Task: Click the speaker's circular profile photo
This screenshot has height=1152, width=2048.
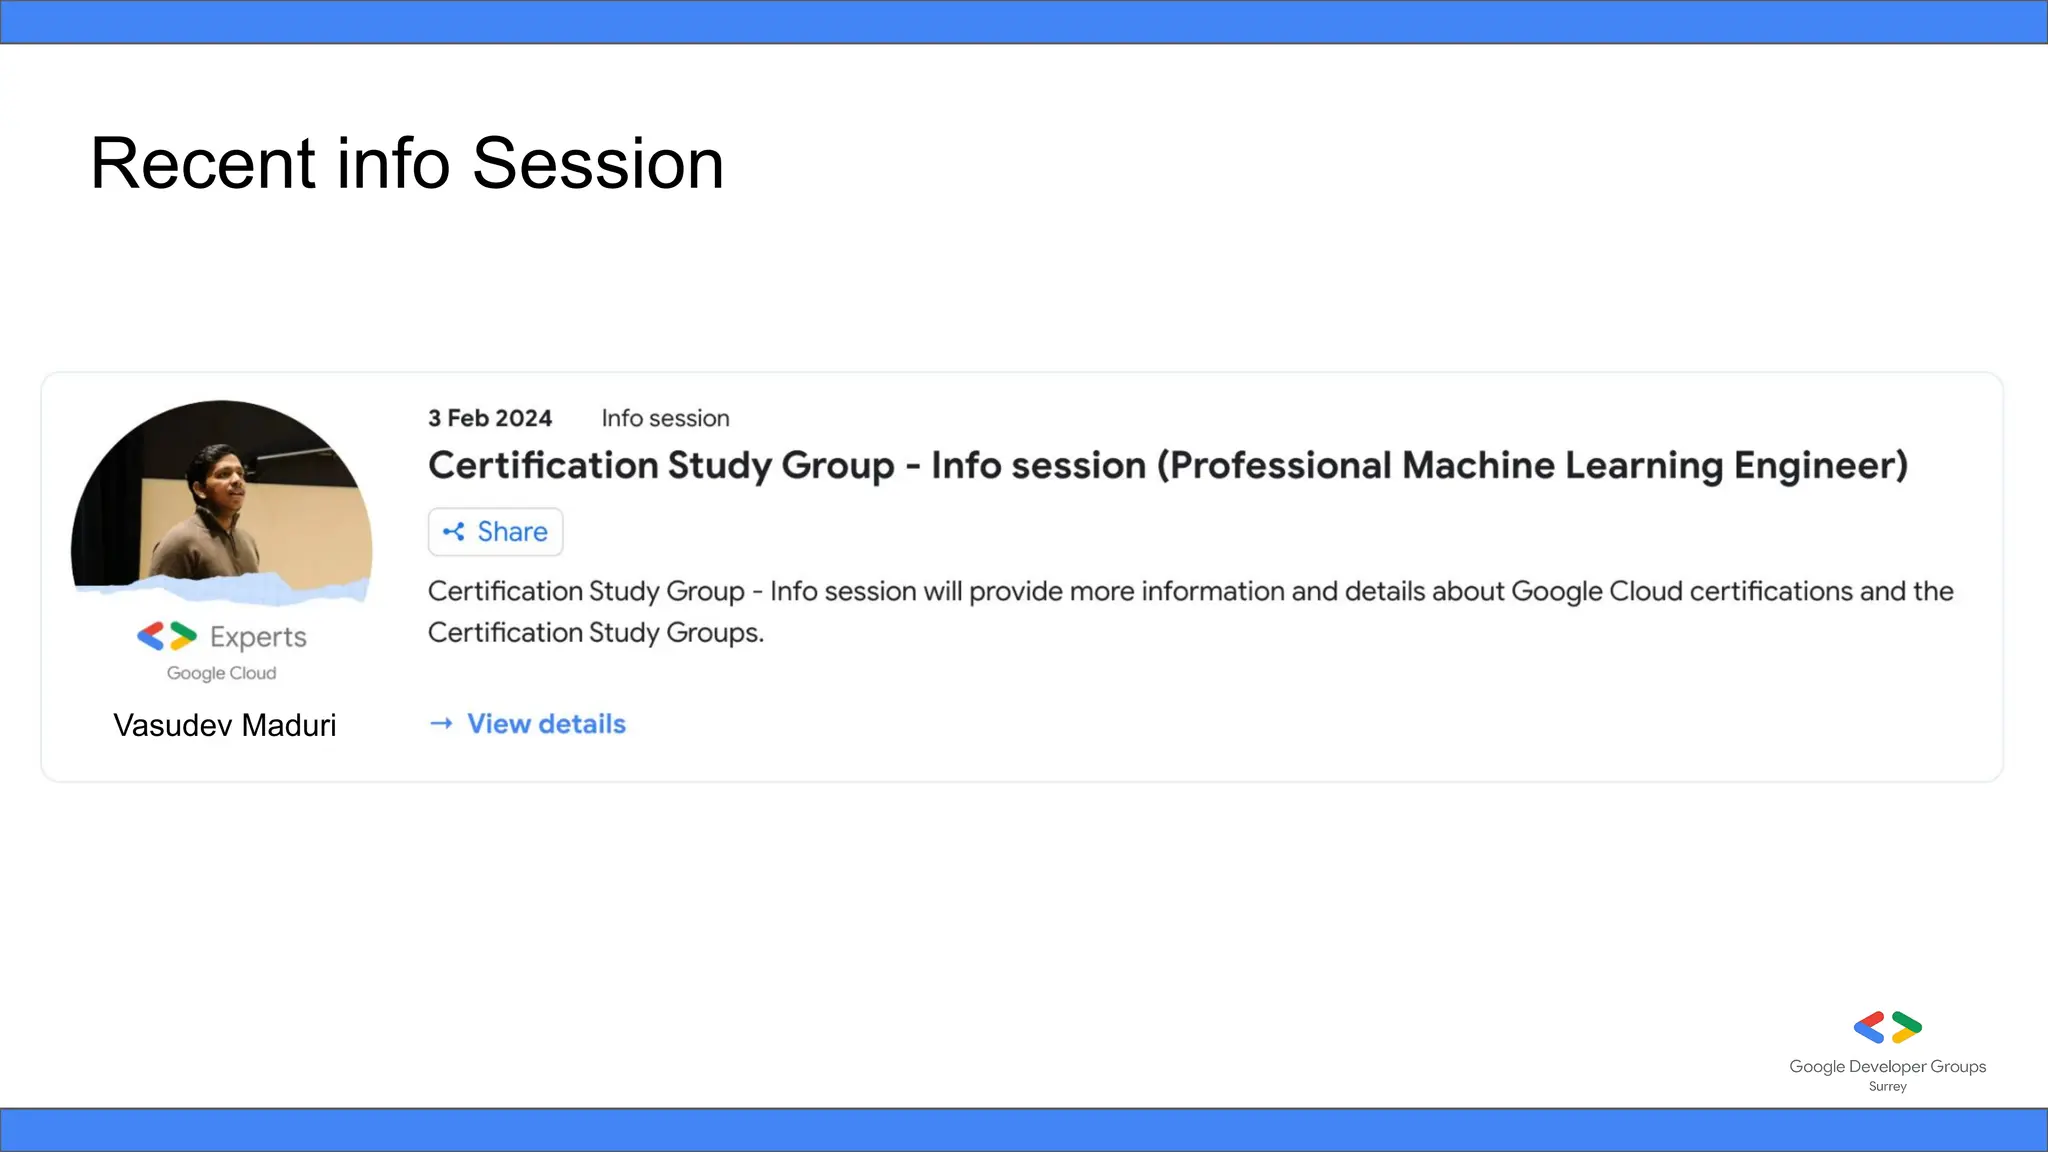Action: (x=222, y=500)
